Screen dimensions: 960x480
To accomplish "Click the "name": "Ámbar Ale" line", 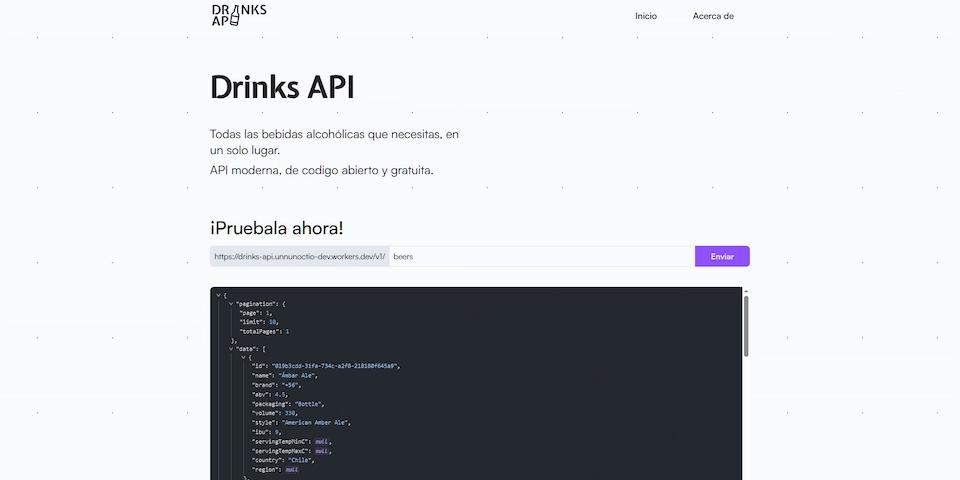I will coord(285,375).
